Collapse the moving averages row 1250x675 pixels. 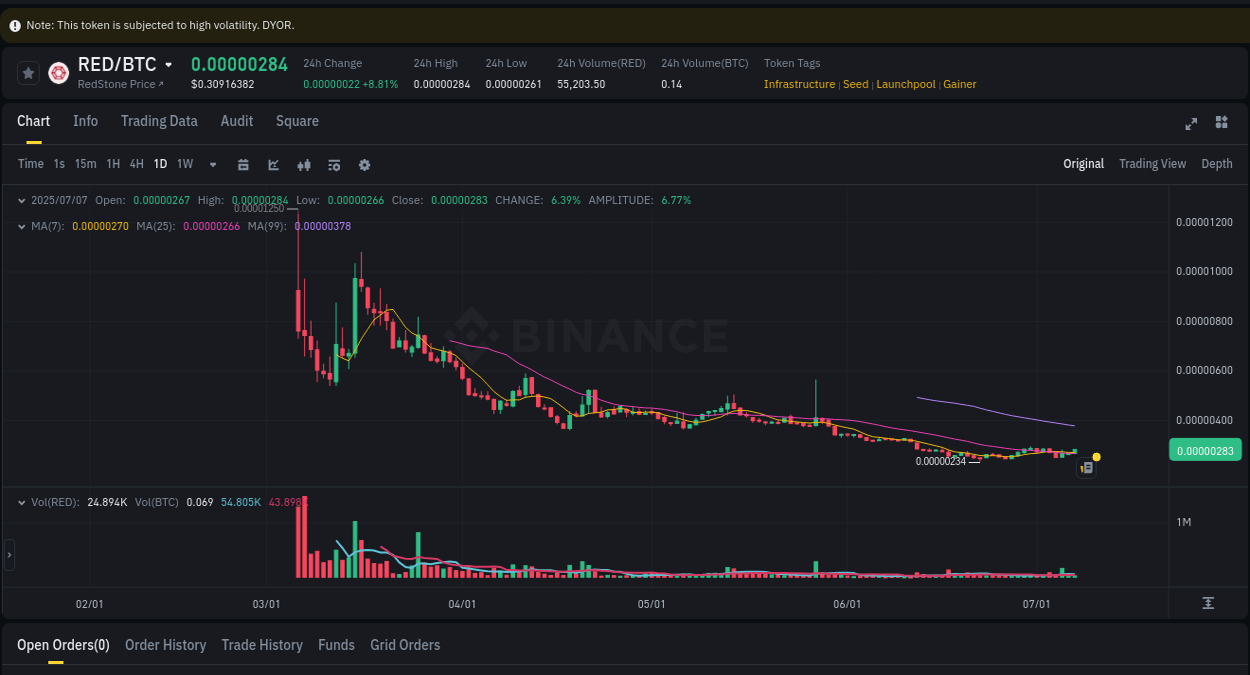point(20,226)
